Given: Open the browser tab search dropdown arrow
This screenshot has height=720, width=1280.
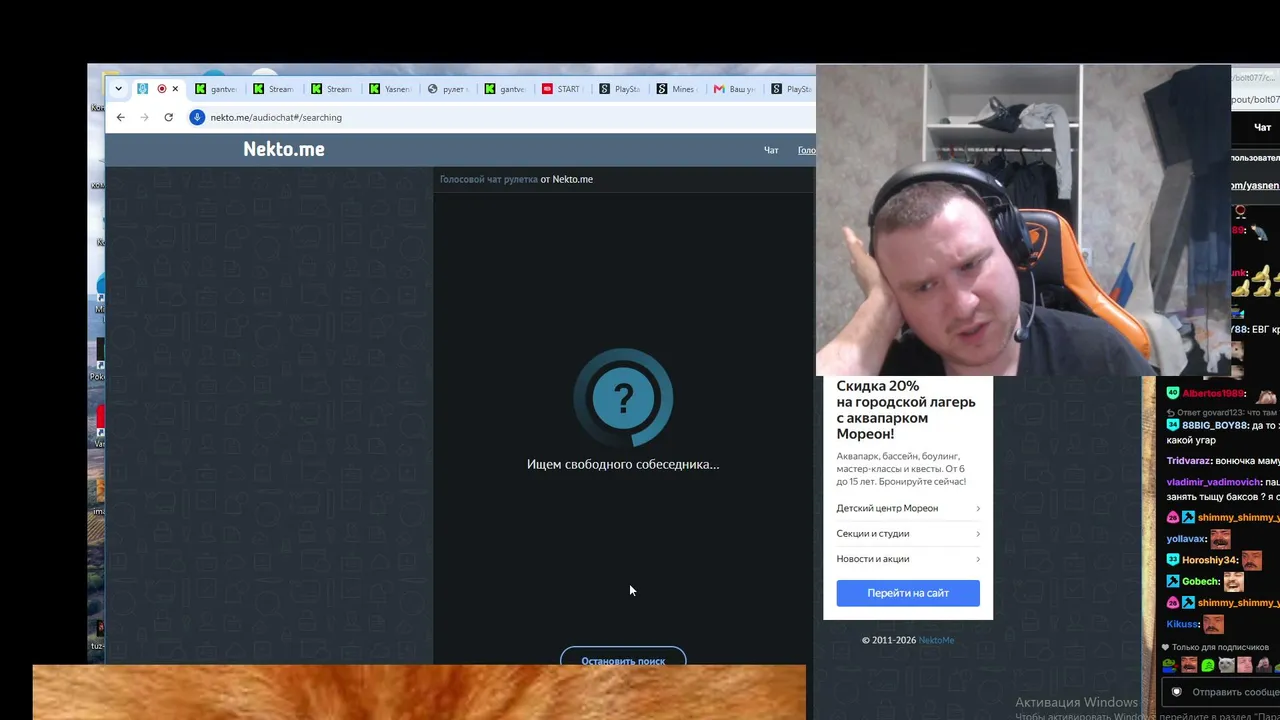Looking at the screenshot, I should click(x=118, y=89).
